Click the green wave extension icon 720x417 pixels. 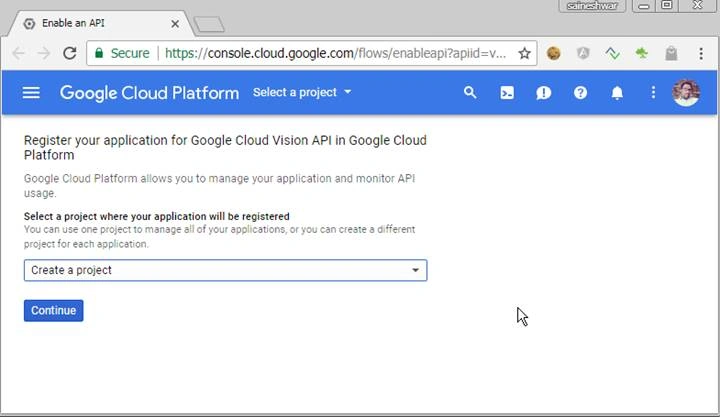[613, 53]
